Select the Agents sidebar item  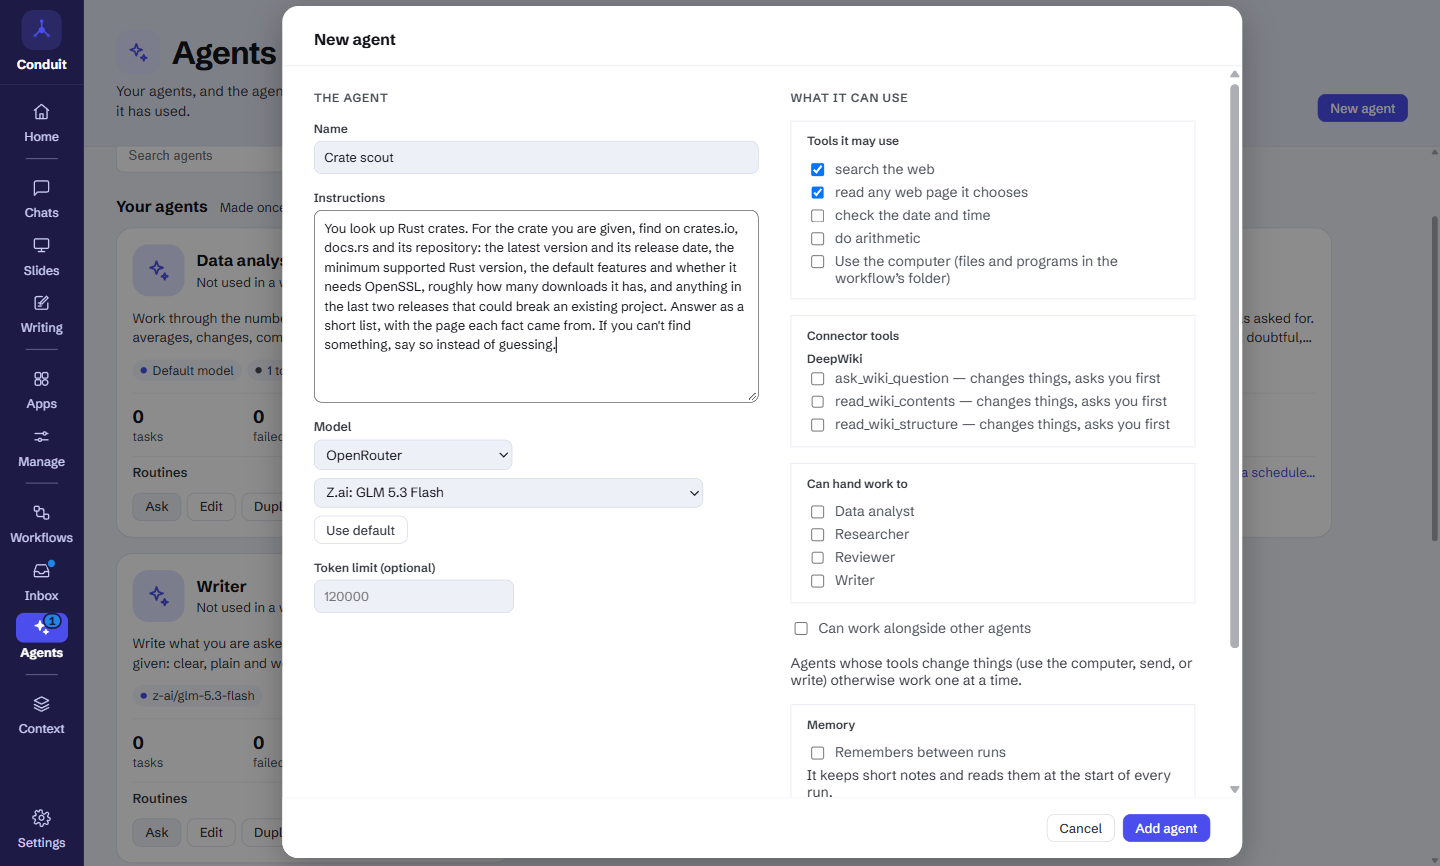41,638
